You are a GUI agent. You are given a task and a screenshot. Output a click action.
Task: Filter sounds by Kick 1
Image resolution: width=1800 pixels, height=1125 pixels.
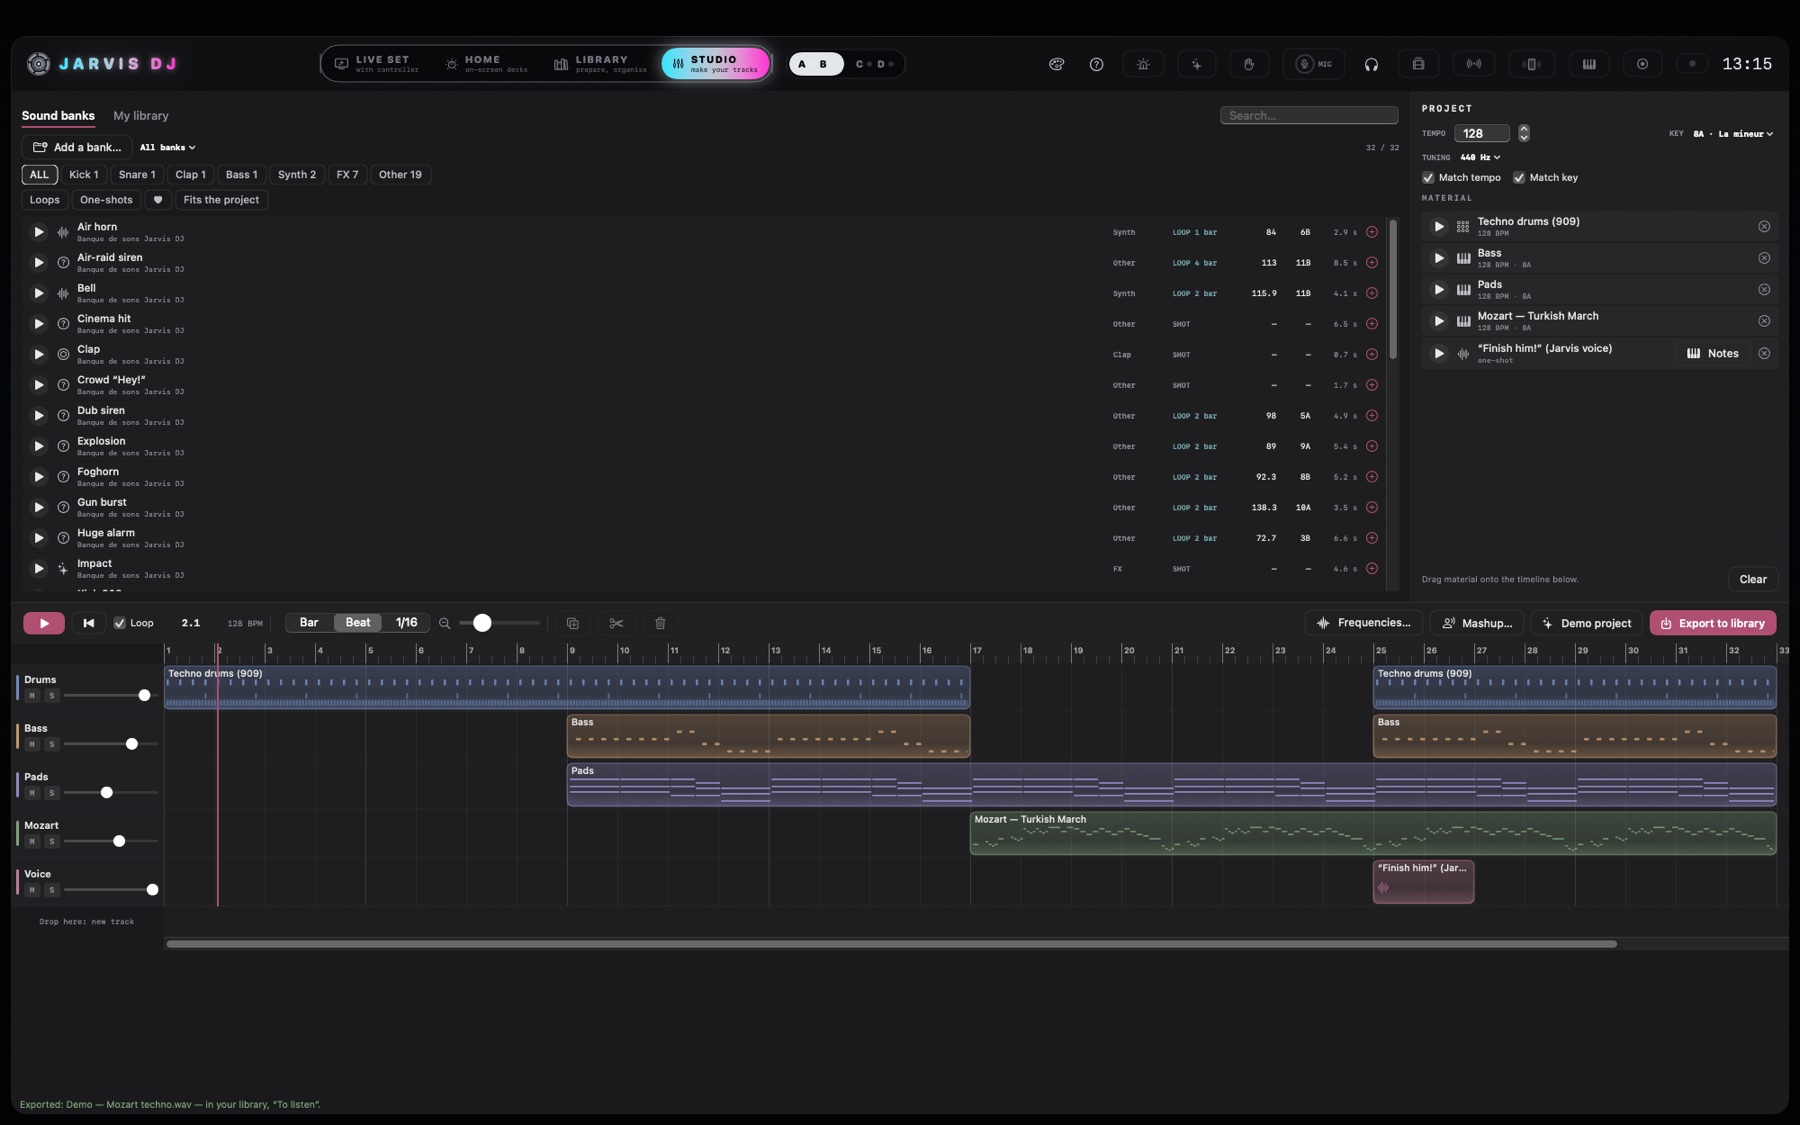click(84, 175)
